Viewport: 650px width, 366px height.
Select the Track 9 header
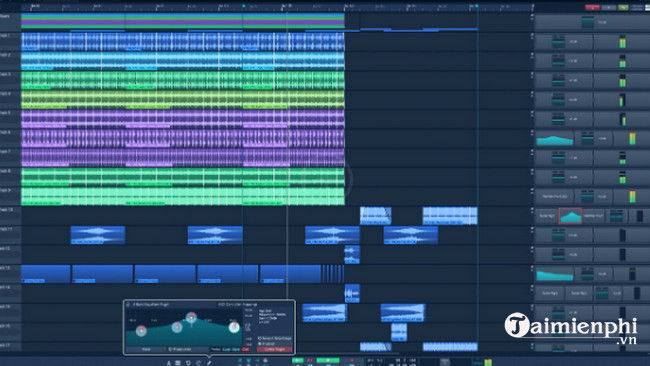pos(10,196)
